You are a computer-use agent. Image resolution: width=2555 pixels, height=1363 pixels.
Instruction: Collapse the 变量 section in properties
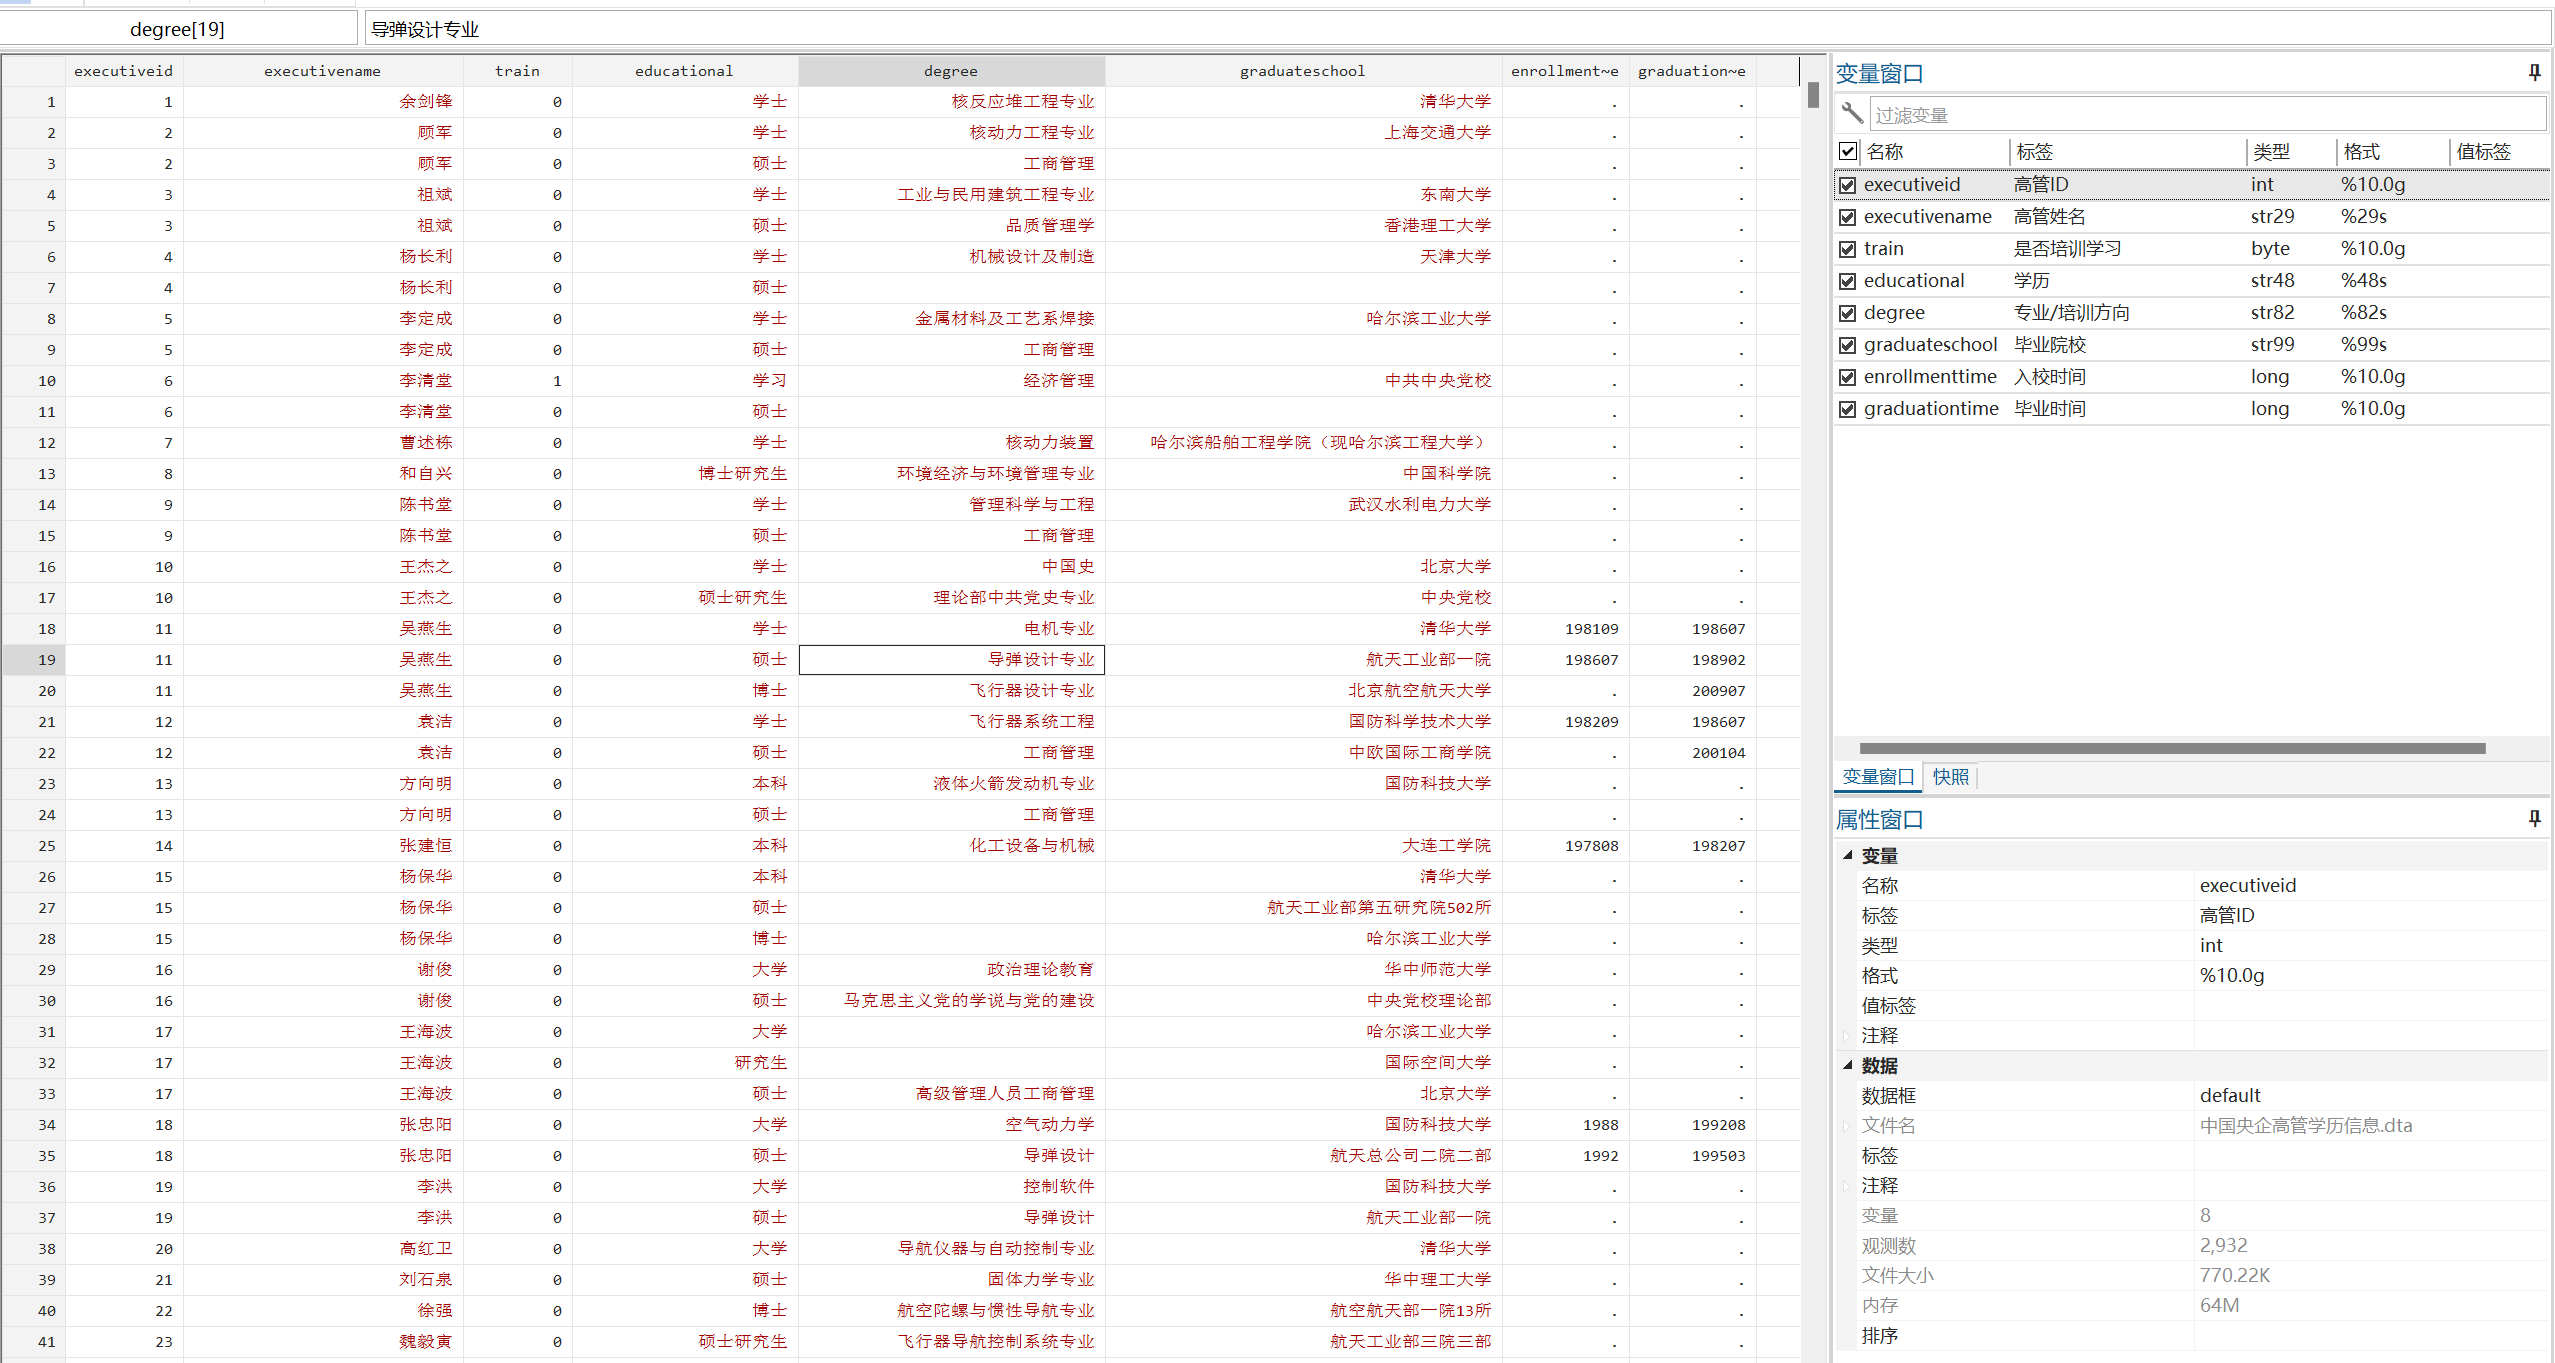point(1848,855)
